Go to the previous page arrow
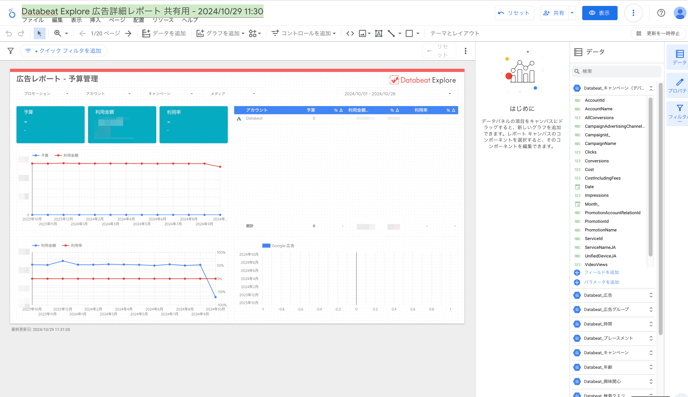The image size is (688, 397). coord(82,33)
